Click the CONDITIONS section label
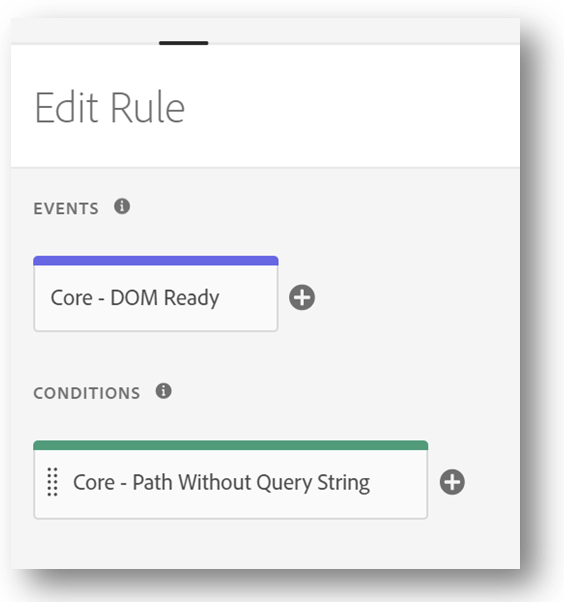The height and width of the screenshot is (602, 564). point(87,393)
